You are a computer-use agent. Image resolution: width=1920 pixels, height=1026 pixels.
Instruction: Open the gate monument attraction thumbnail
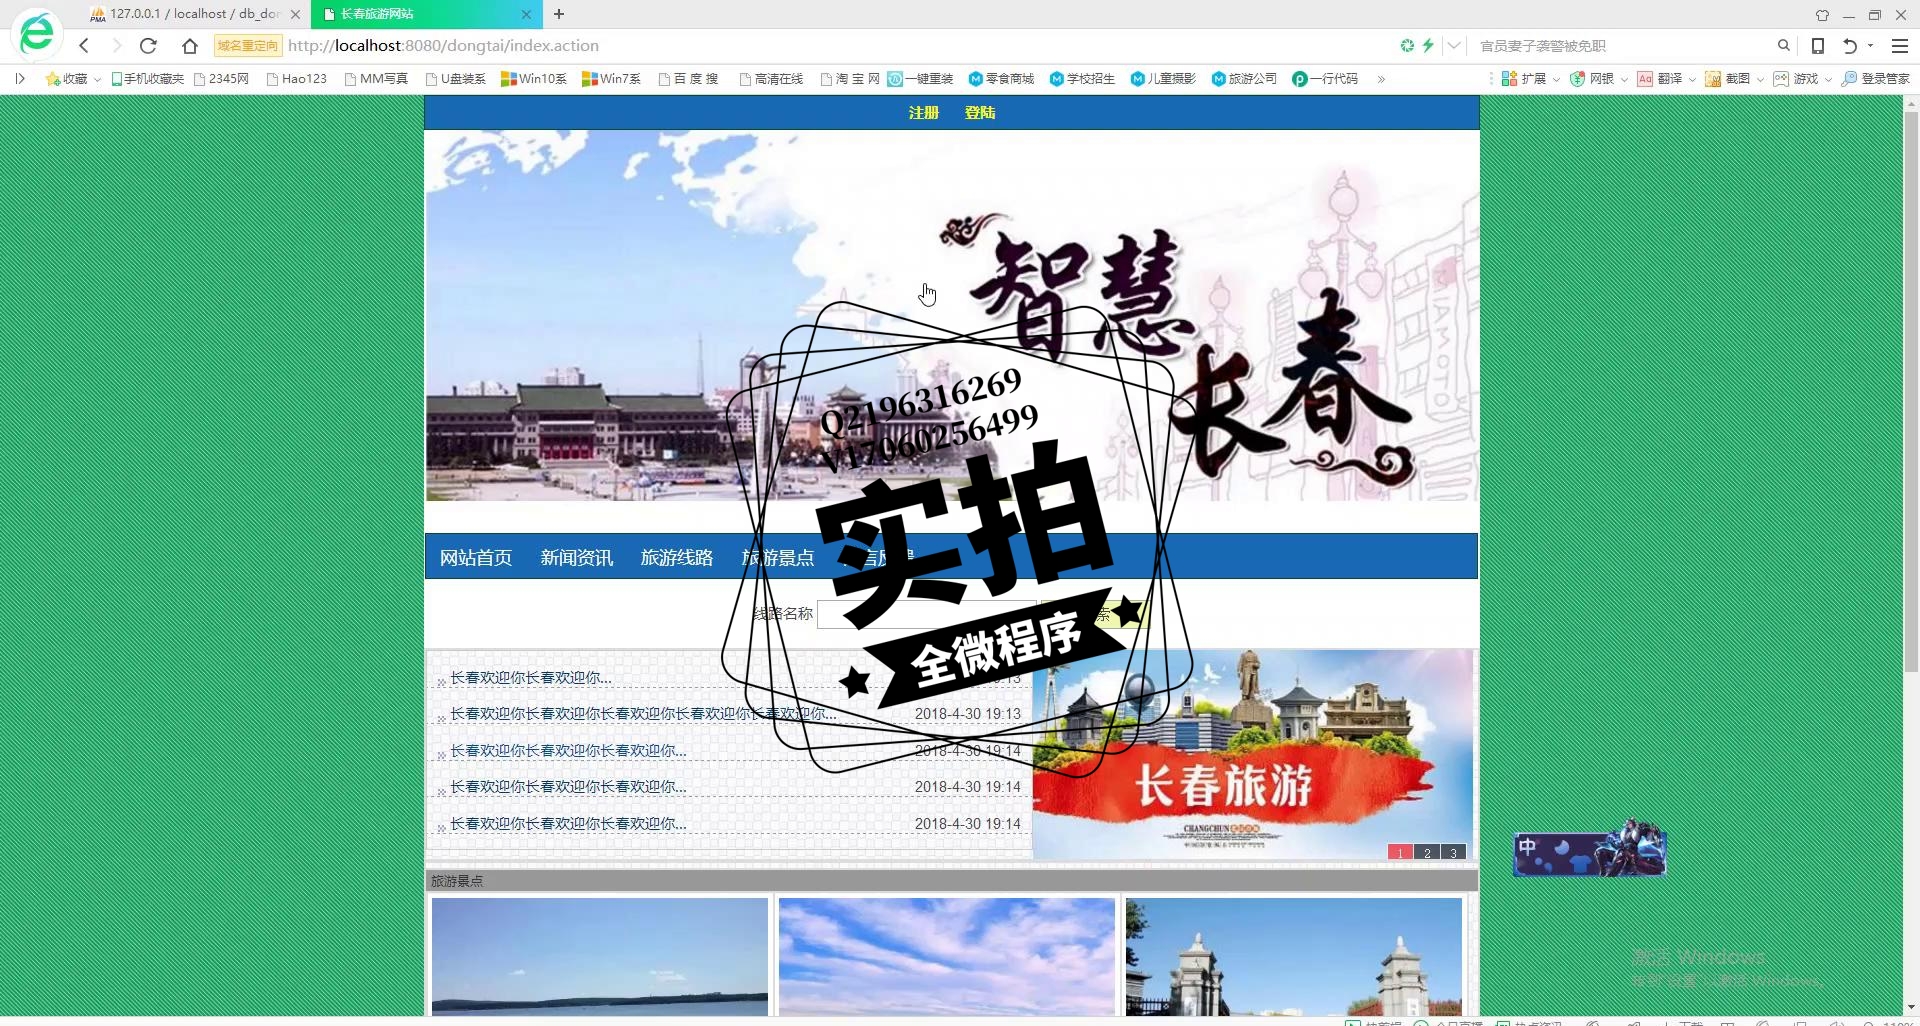pos(1294,957)
